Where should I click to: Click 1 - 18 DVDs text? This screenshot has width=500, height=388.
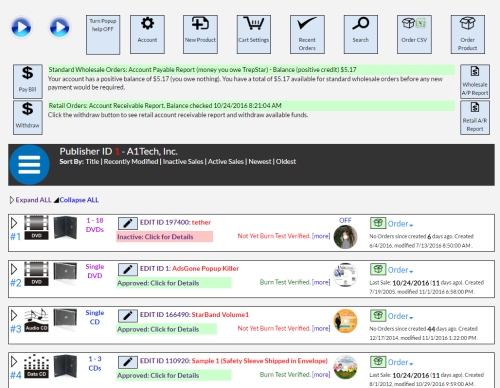tap(95, 225)
